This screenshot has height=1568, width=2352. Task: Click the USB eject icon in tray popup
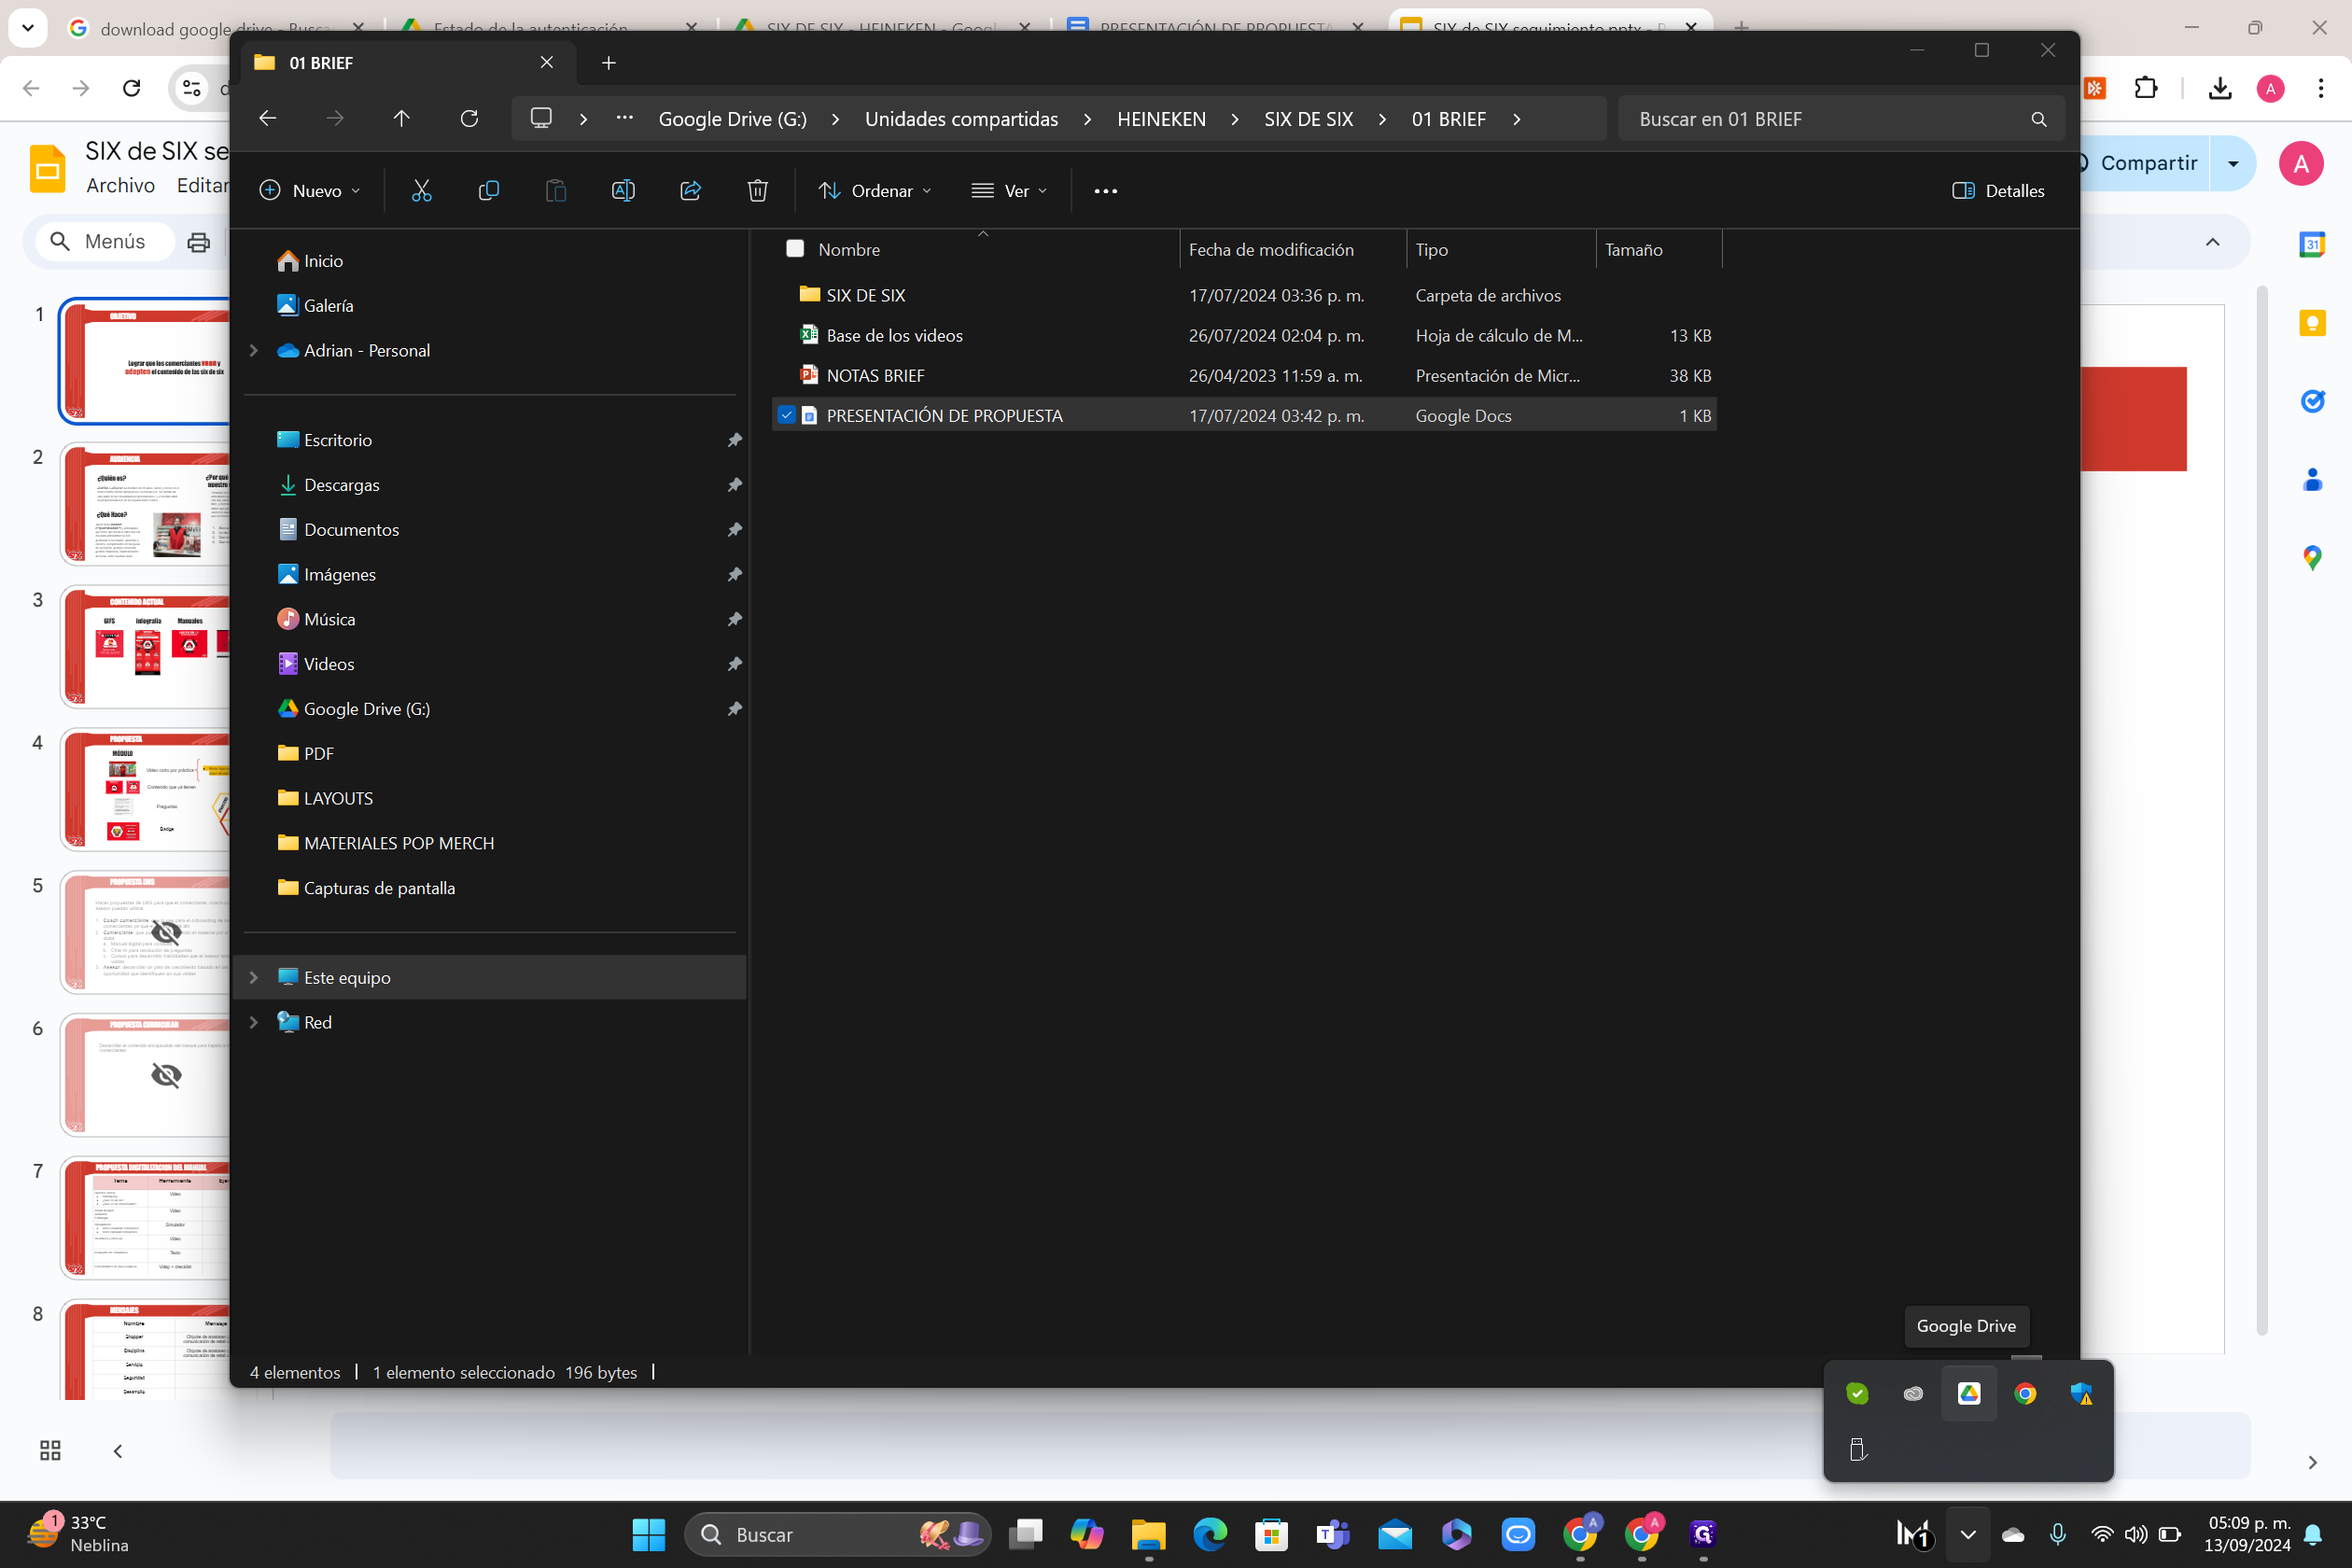1857,1449
